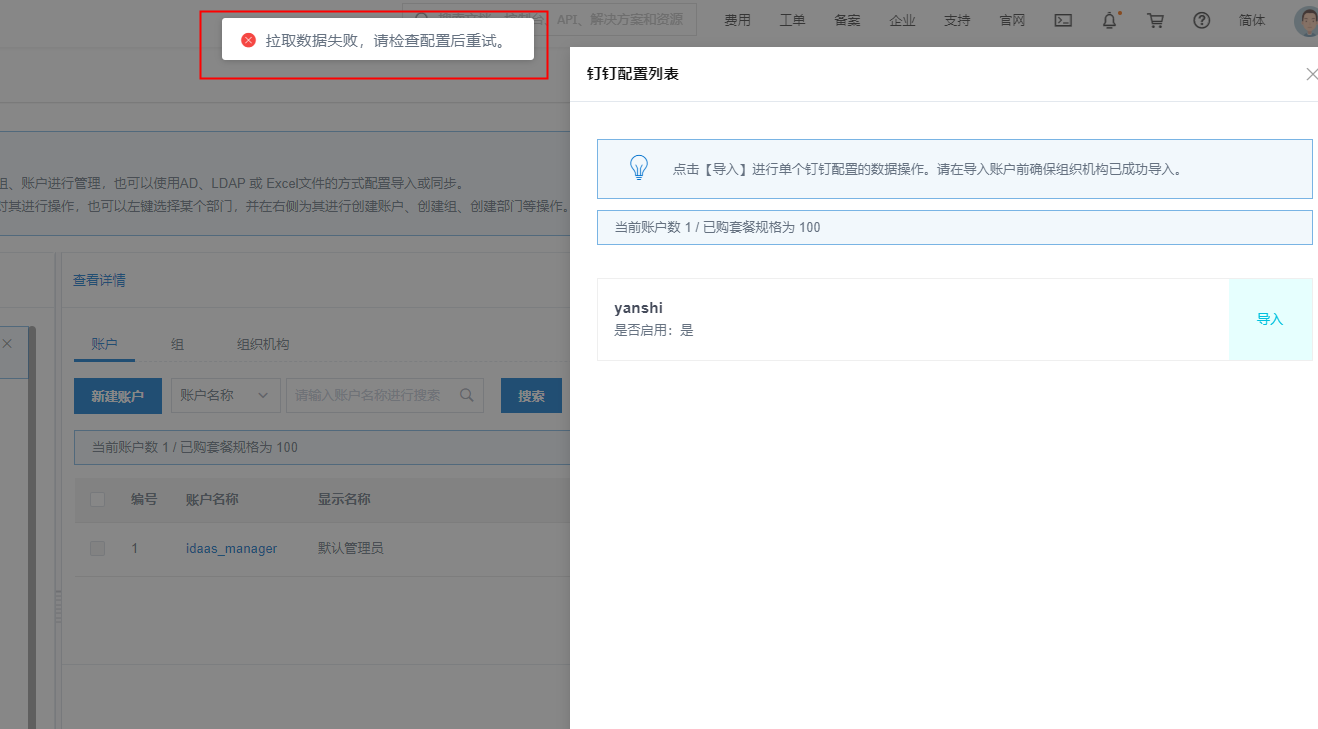1318x729 pixels.
Task: Switch to the 账户 tab
Action: tap(105, 344)
